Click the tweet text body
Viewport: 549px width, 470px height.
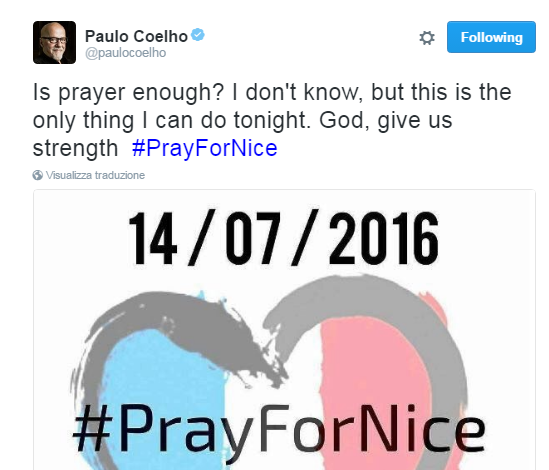pyautogui.click(x=272, y=120)
